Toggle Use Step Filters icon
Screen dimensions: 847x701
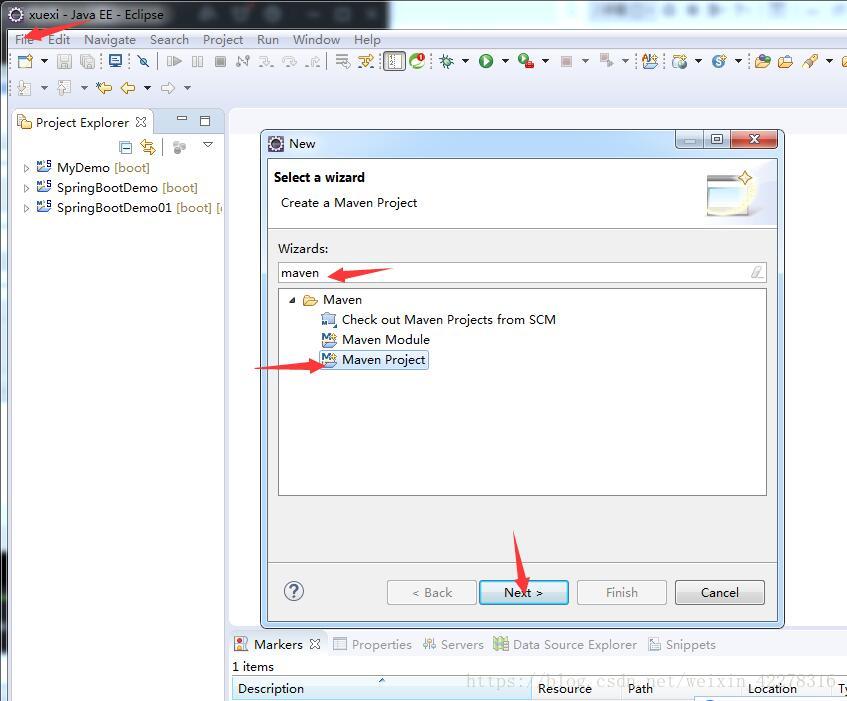(x=366, y=61)
